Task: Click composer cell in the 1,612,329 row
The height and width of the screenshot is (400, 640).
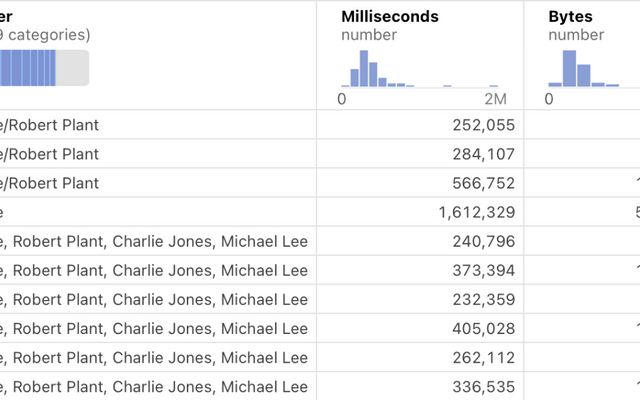Action: (x=150, y=212)
